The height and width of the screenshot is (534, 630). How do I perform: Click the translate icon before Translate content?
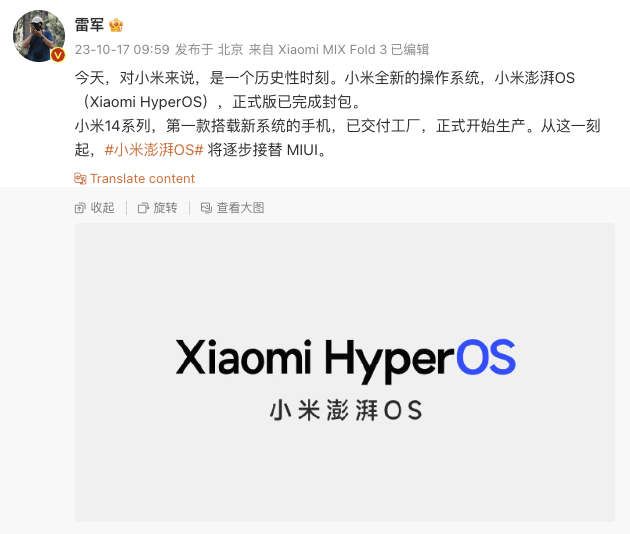coord(80,178)
